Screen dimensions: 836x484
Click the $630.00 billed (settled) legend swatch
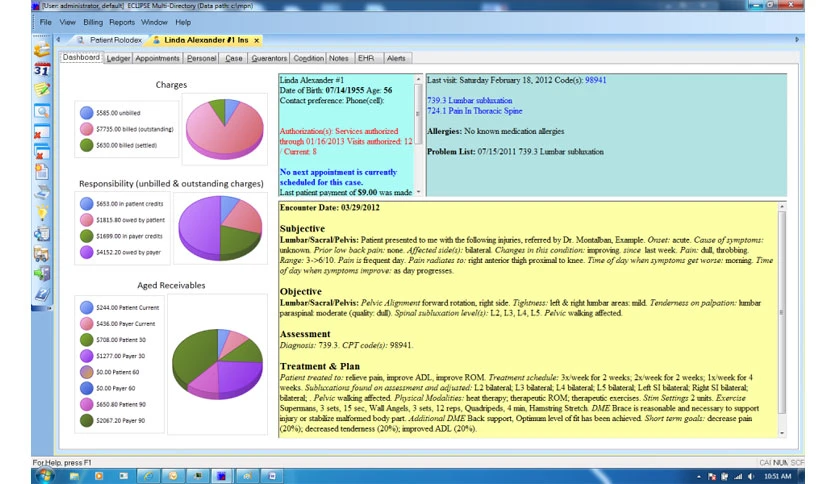tap(86, 145)
